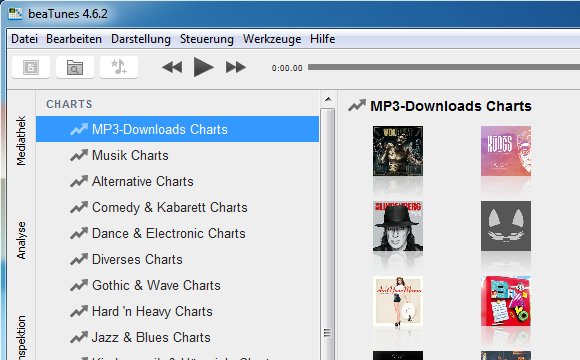Skip to previous track with rewind button
Image resolution: width=580 pixels, height=360 pixels.
tap(172, 67)
